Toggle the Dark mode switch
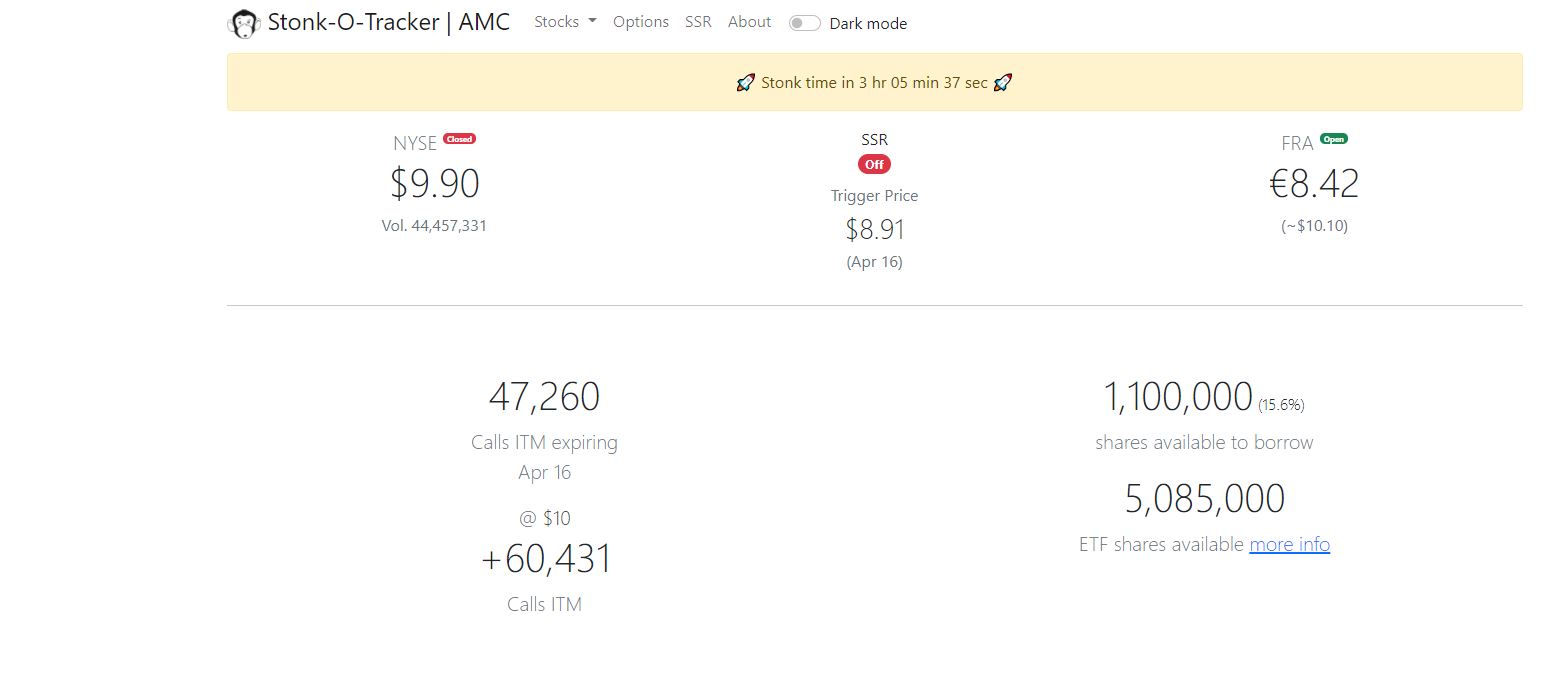This screenshot has width=1568, height=679. click(x=804, y=23)
